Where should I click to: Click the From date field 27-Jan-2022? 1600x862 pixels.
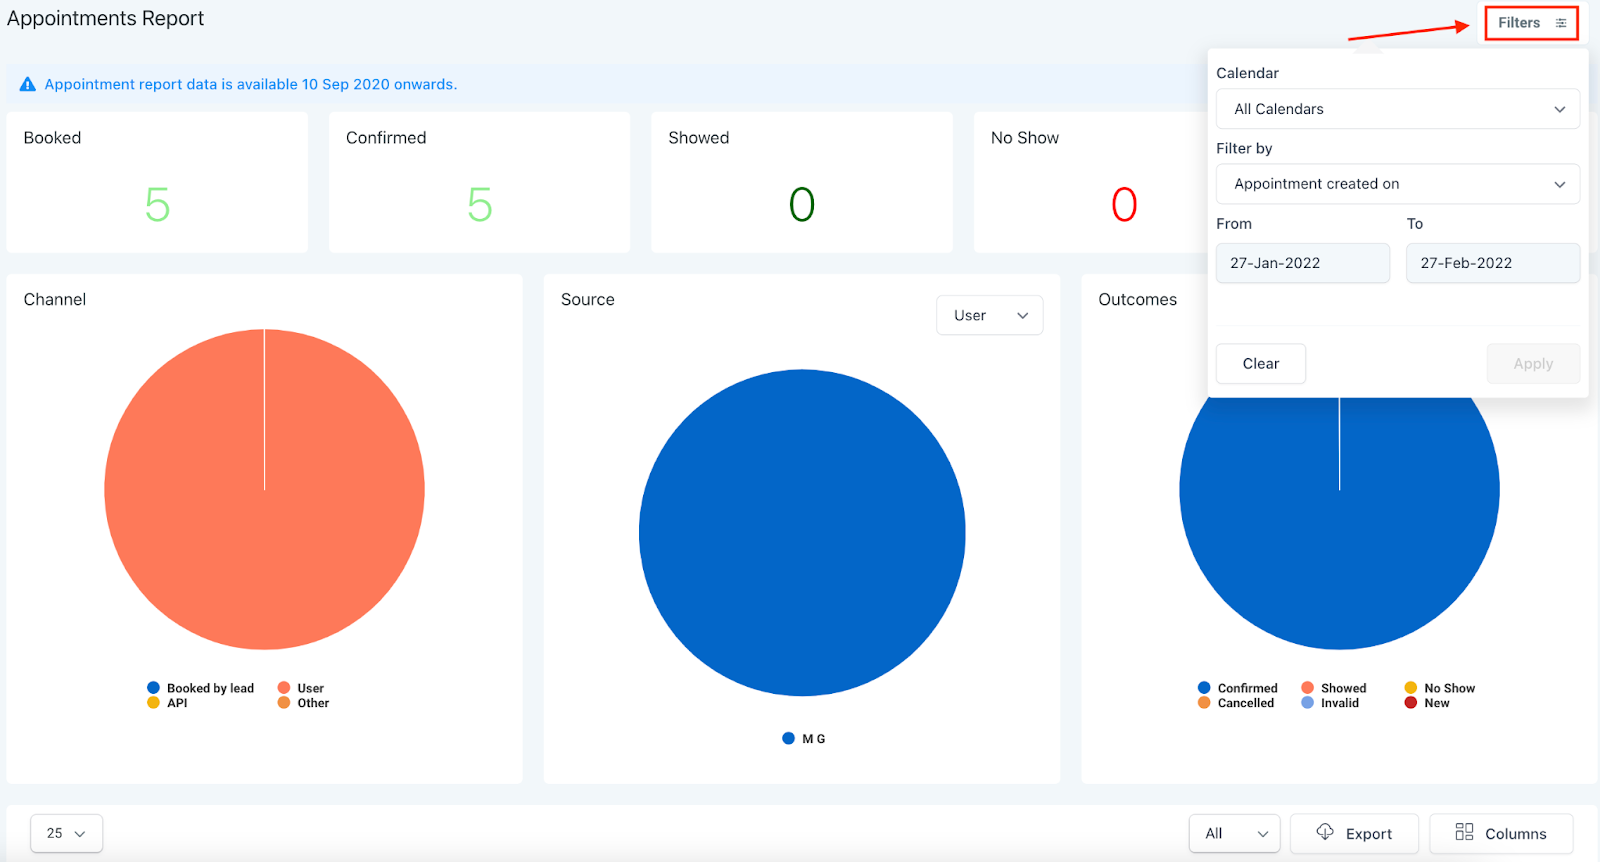[1302, 263]
